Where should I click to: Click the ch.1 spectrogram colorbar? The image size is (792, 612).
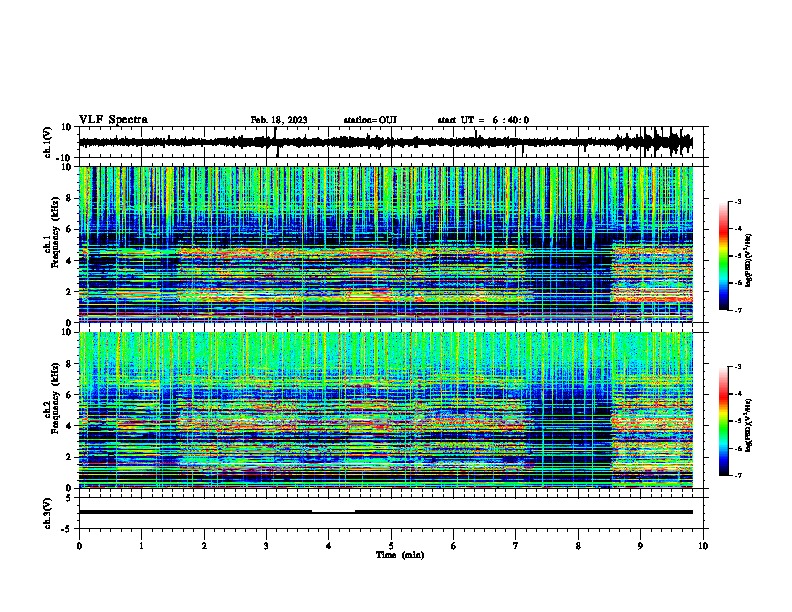click(x=723, y=256)
